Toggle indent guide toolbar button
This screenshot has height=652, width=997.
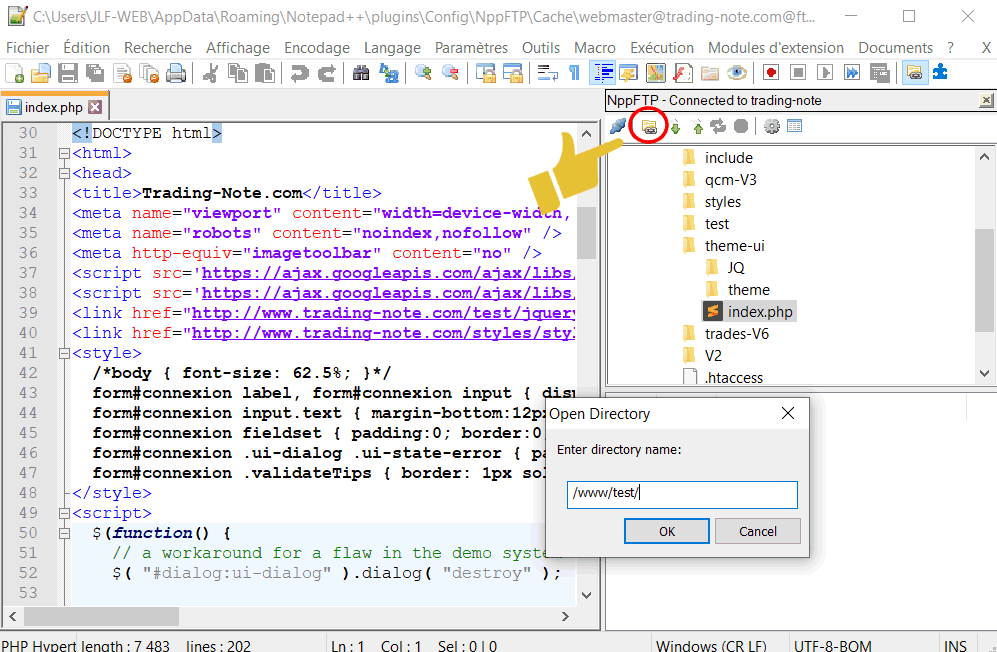602,73
